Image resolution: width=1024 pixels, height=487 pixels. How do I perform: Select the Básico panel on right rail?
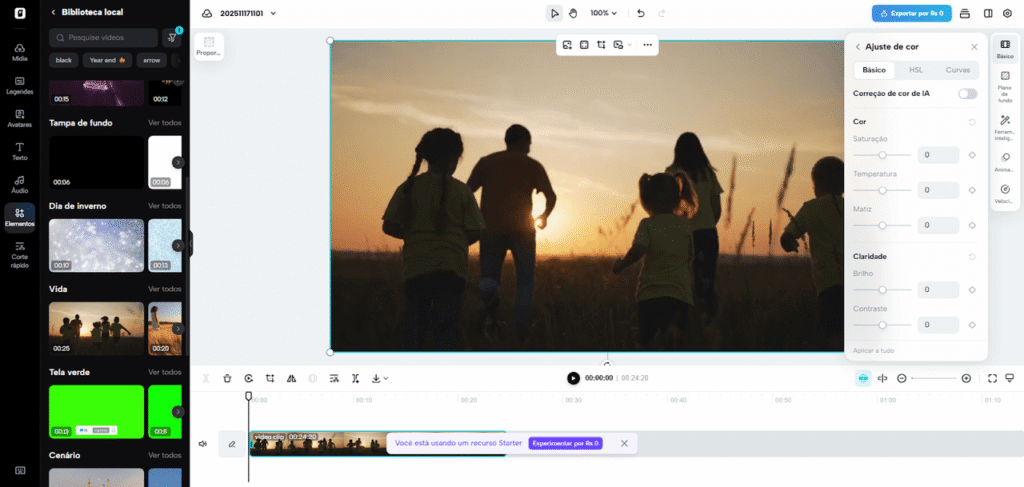pos(1004,49)
